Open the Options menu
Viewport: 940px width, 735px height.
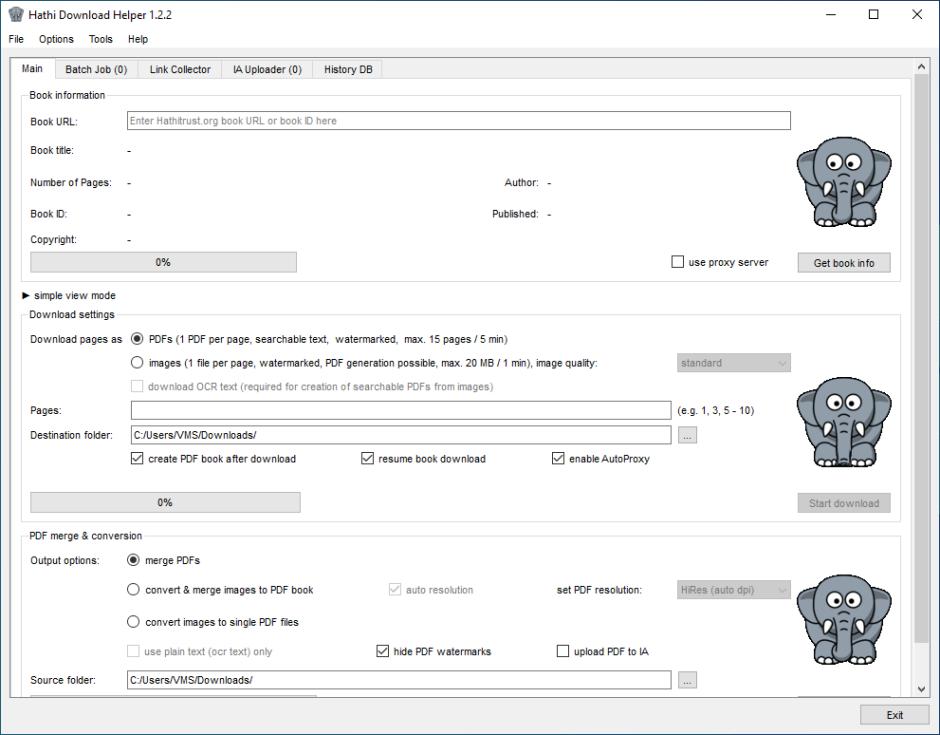[x=56, y=39]
